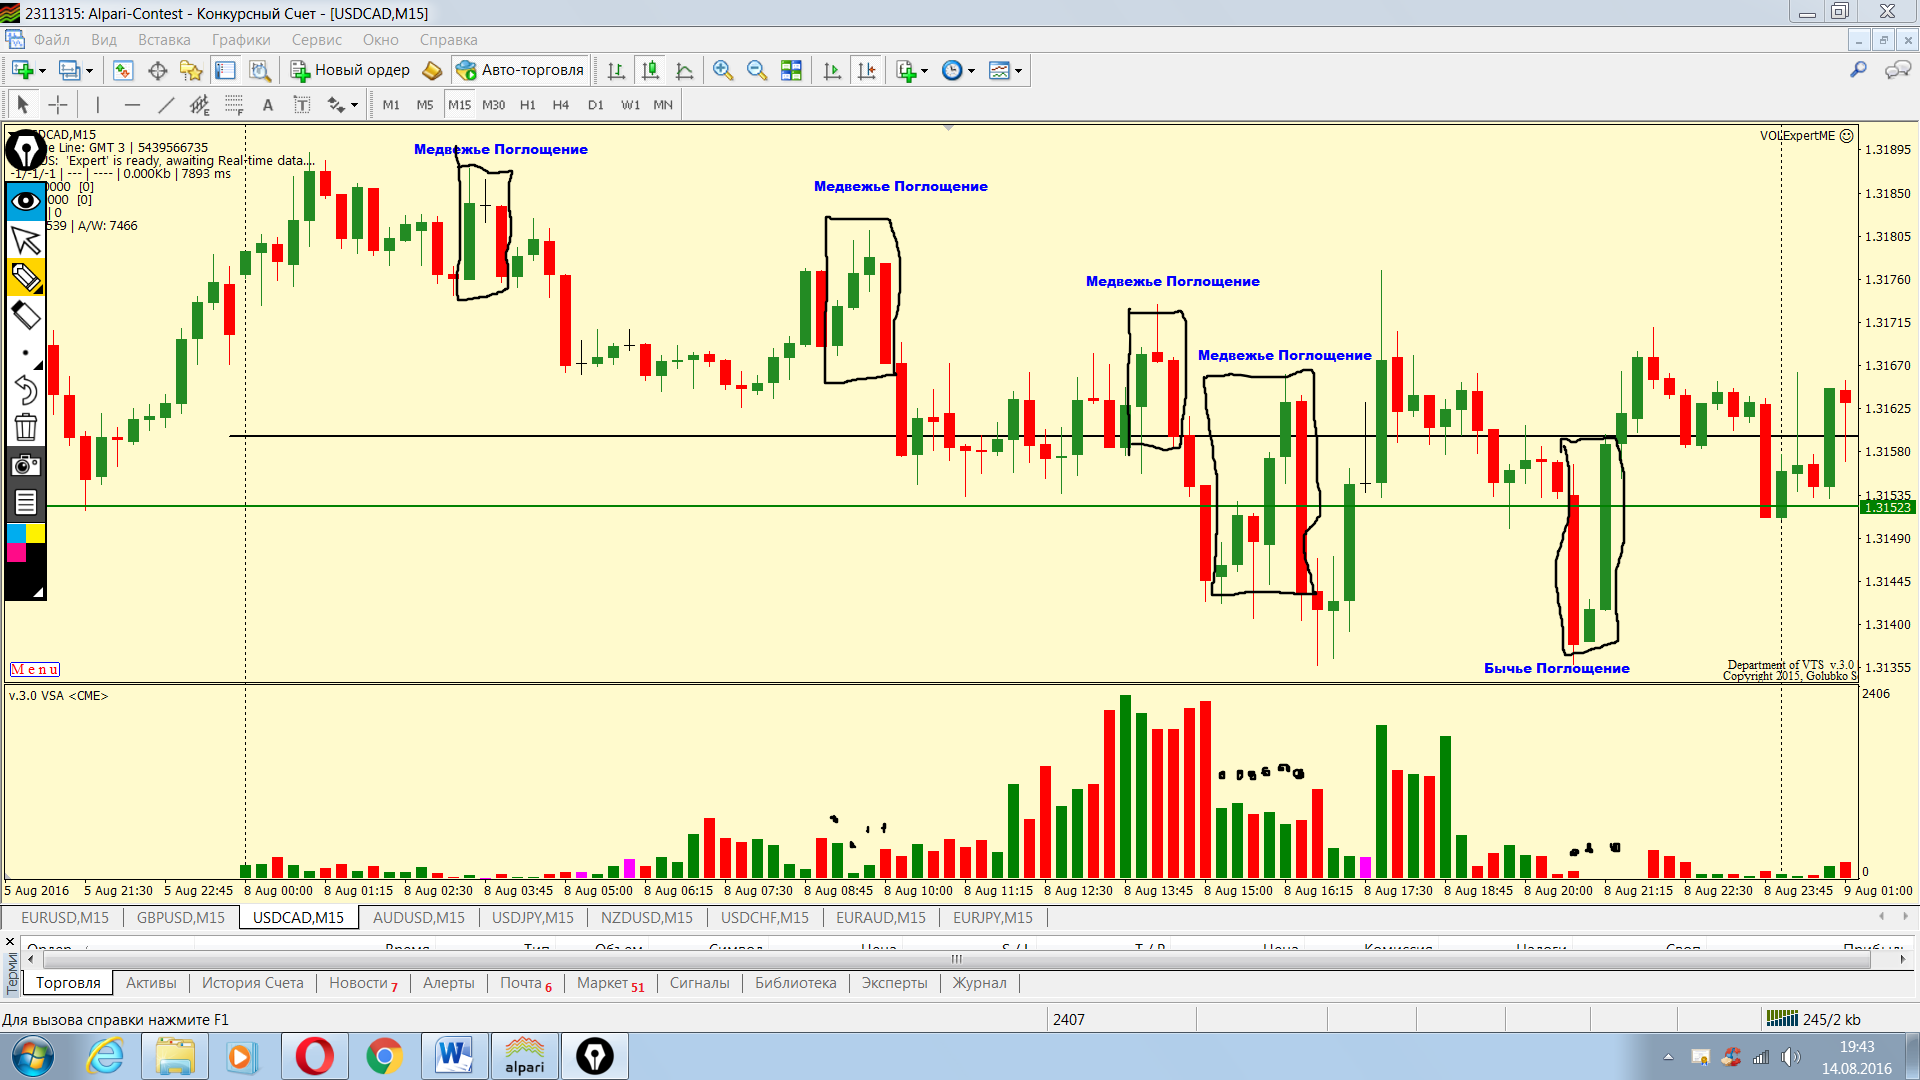1920x1080 pixels.
Task: Select the Fibonacci retracement tool
Action: coord(234,105)
